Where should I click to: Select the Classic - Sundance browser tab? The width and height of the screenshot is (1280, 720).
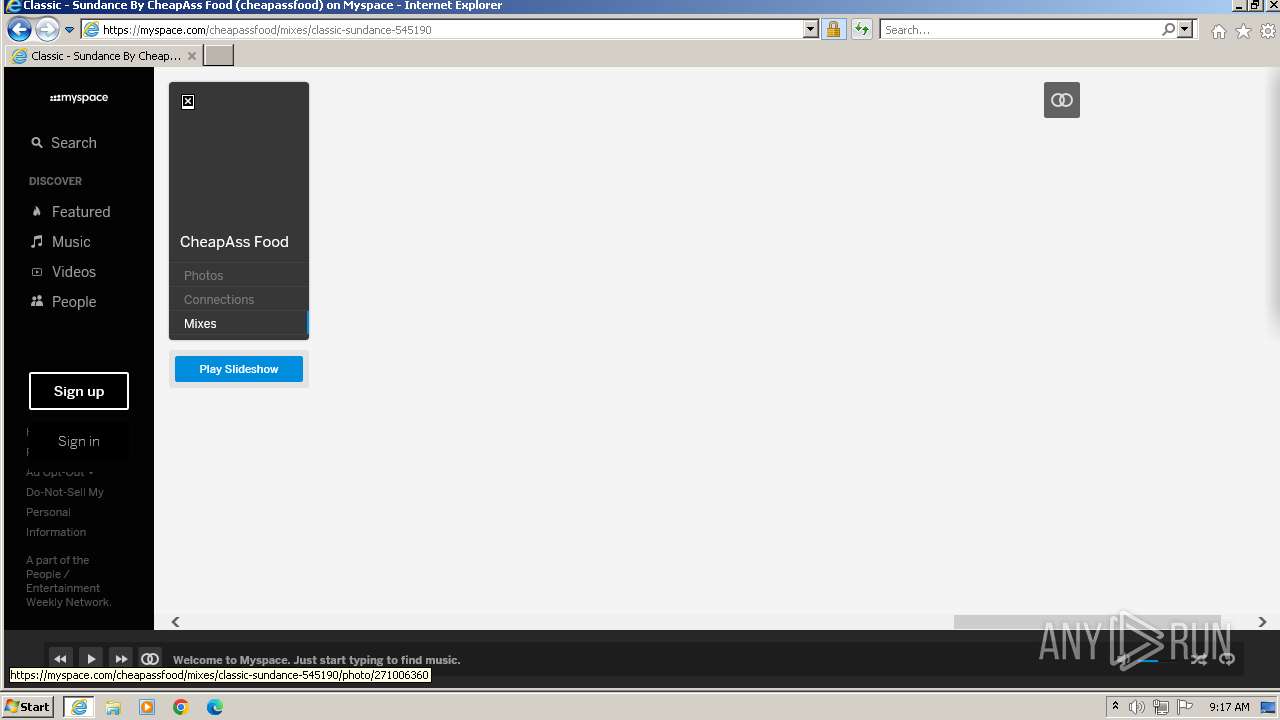pos(104,56)
